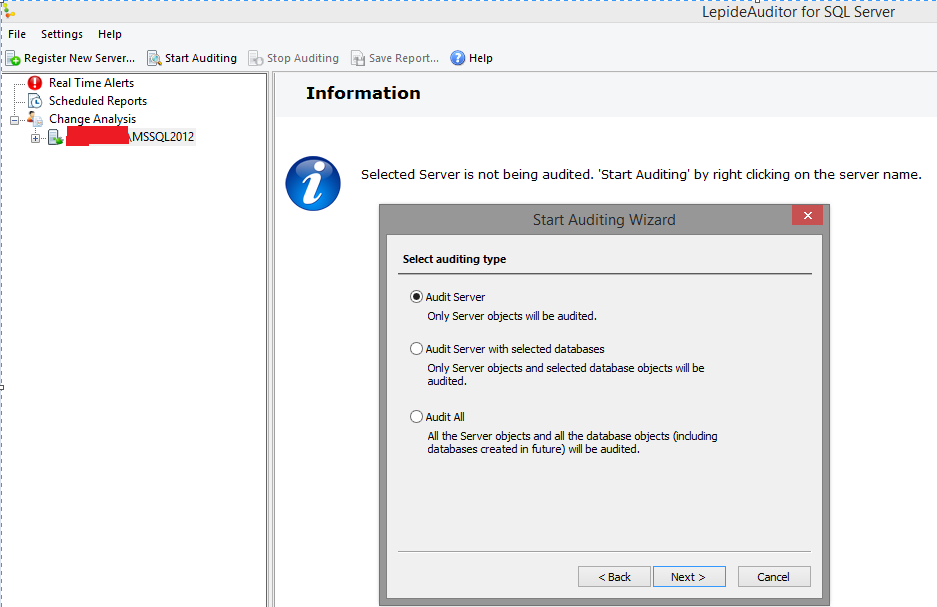Select the Audit All radio button
The width and height of the screenshot is (937, 607).
point(417,417)
